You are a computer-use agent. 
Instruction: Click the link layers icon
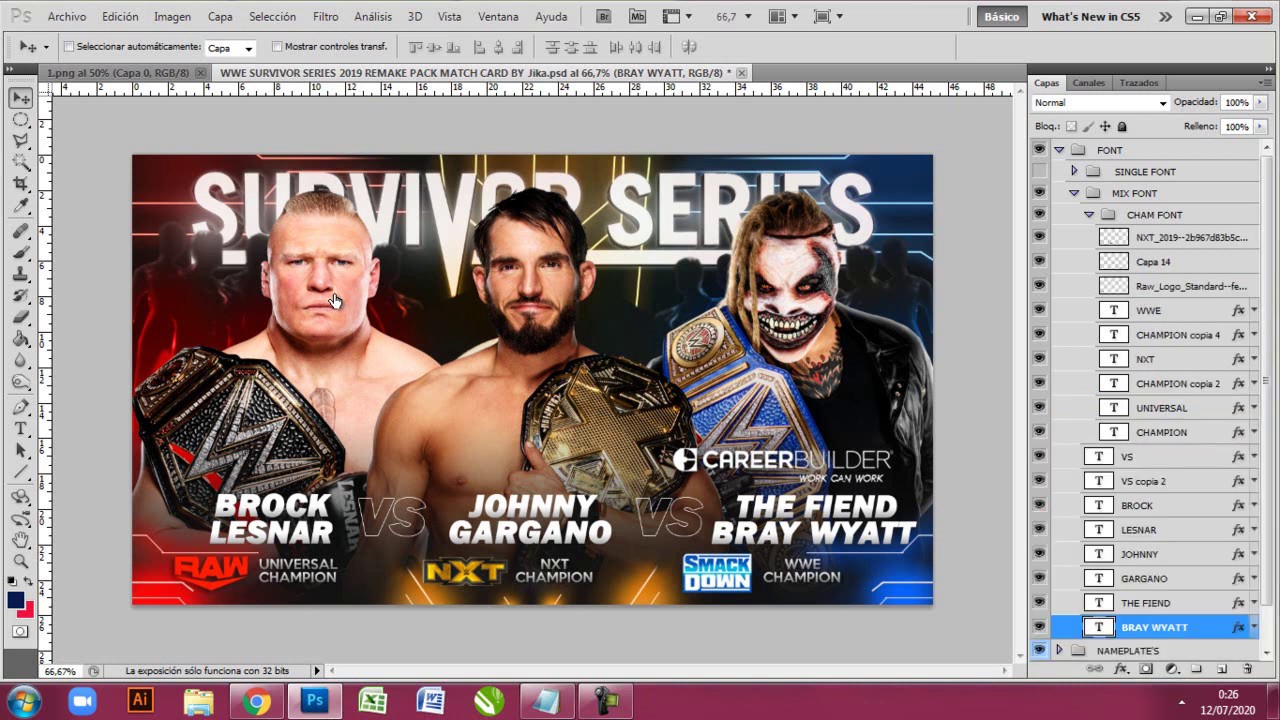pyautogui.click(x=1094, y=668)
